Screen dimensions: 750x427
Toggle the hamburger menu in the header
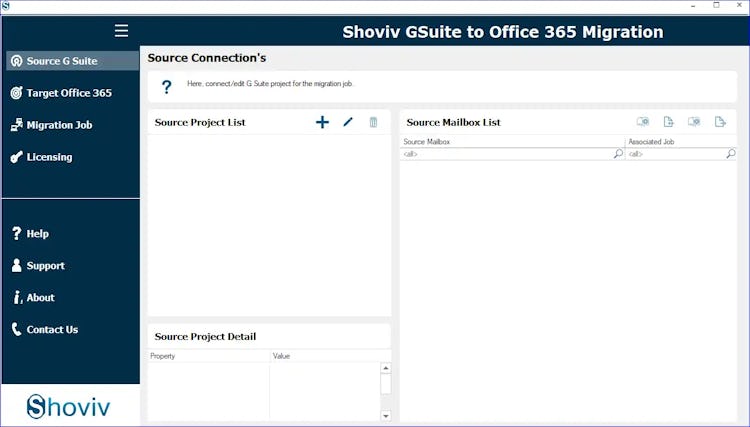[121, 31]
